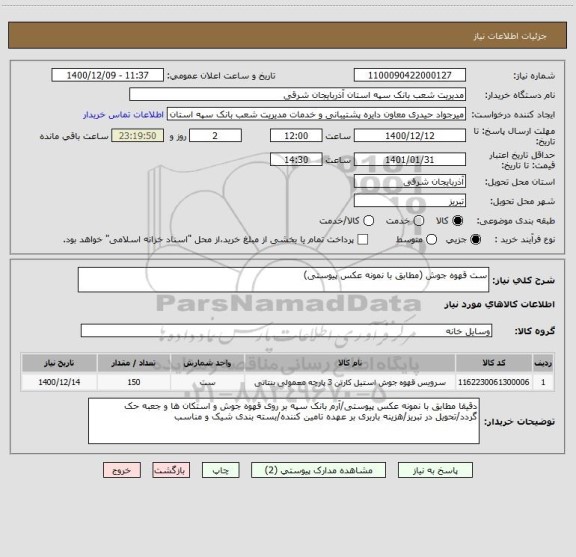Click the need date cell 1400/12/14
This screenshot has height=557, width=576.
coord(59,382)
